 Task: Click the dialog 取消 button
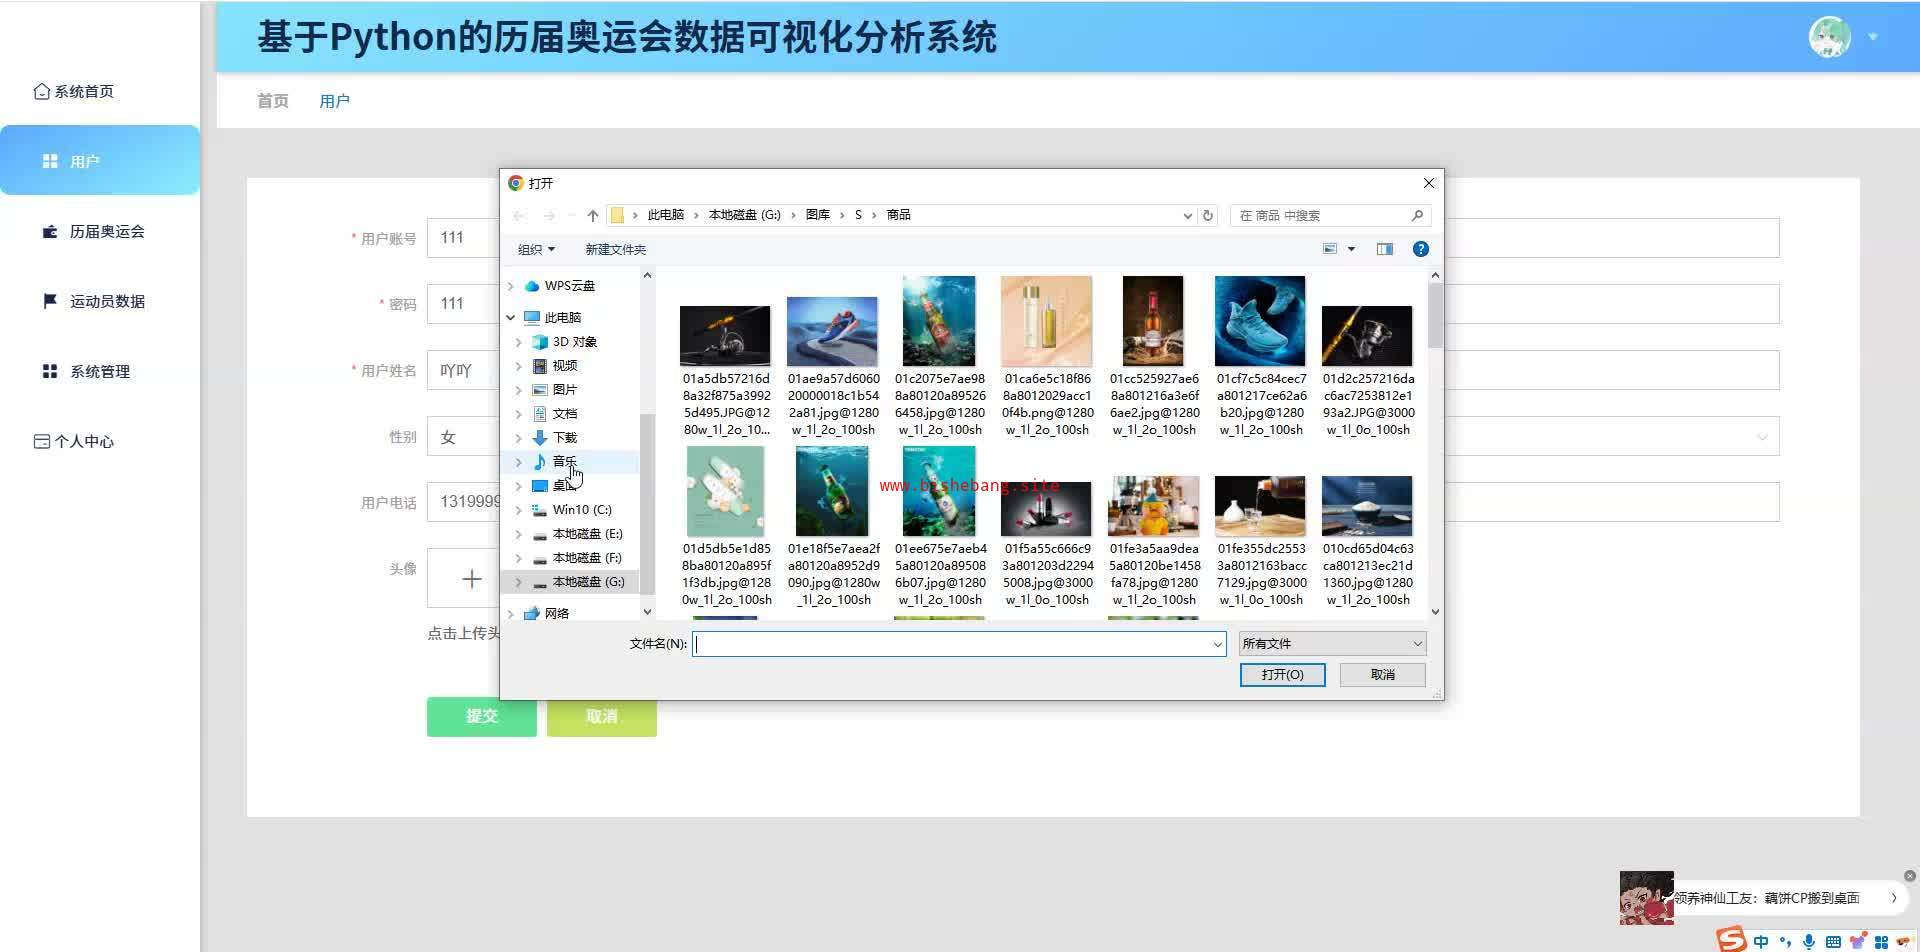point(1383,675)
